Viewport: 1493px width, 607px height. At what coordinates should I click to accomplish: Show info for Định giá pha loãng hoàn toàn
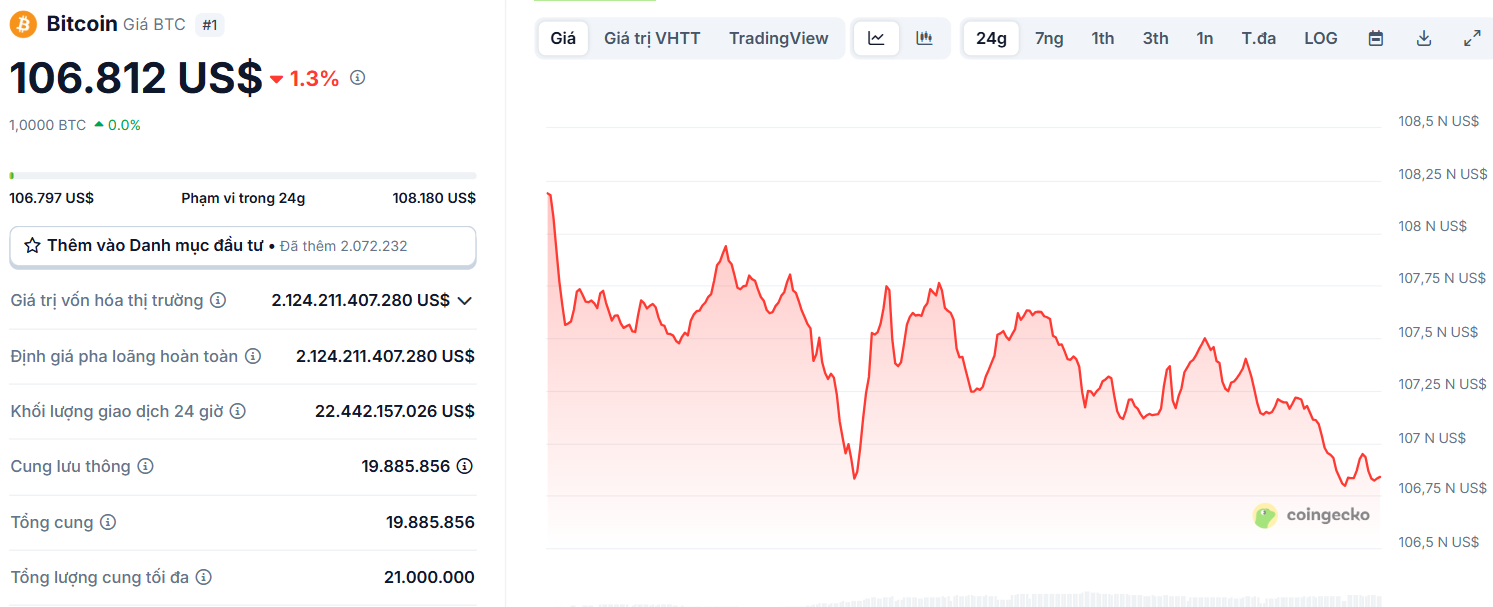(253, 356)
